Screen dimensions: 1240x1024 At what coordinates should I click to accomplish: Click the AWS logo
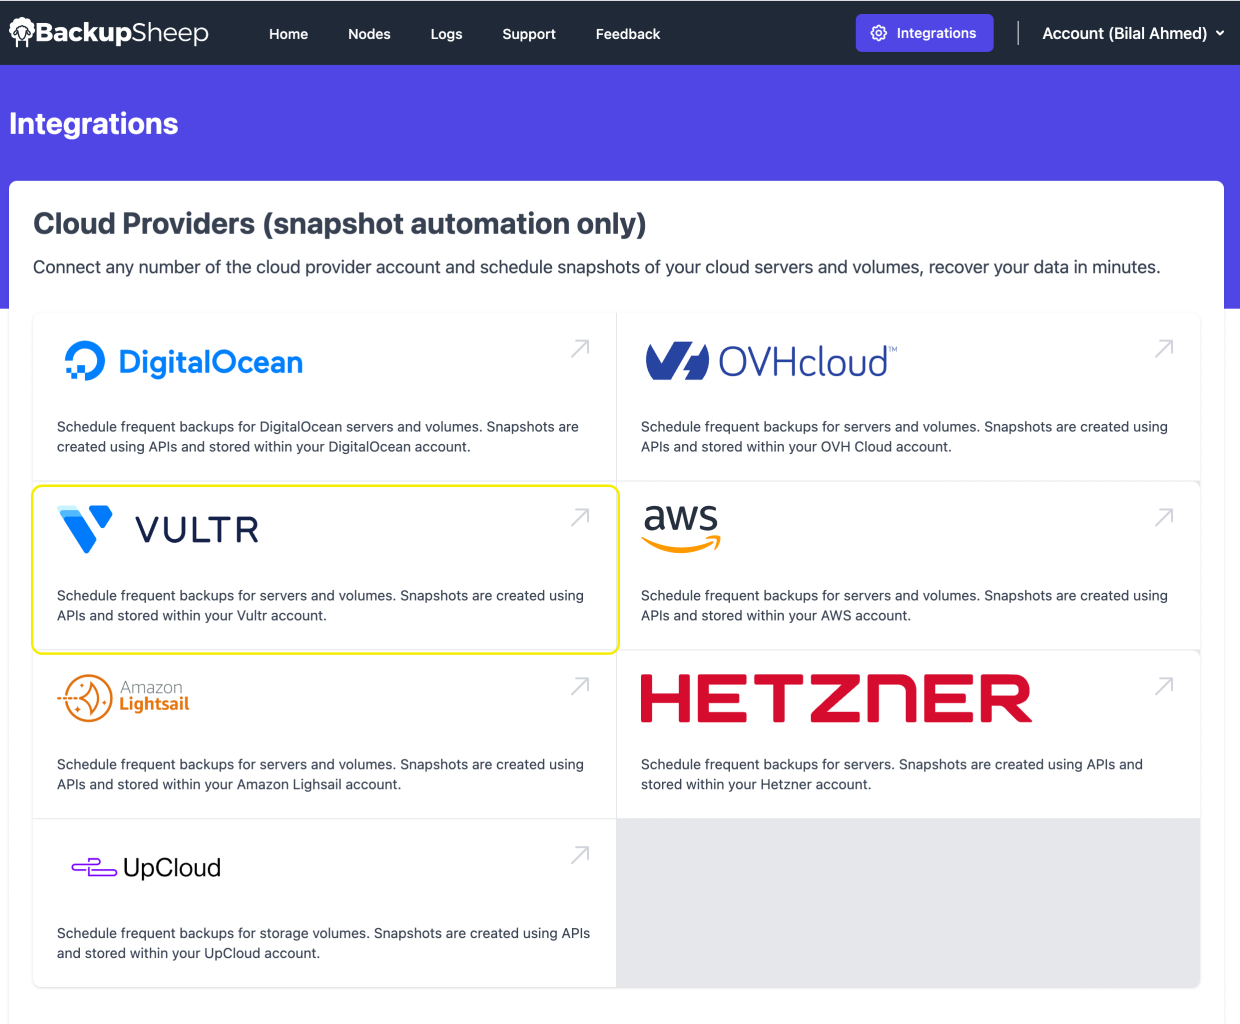tap(681, 528)
